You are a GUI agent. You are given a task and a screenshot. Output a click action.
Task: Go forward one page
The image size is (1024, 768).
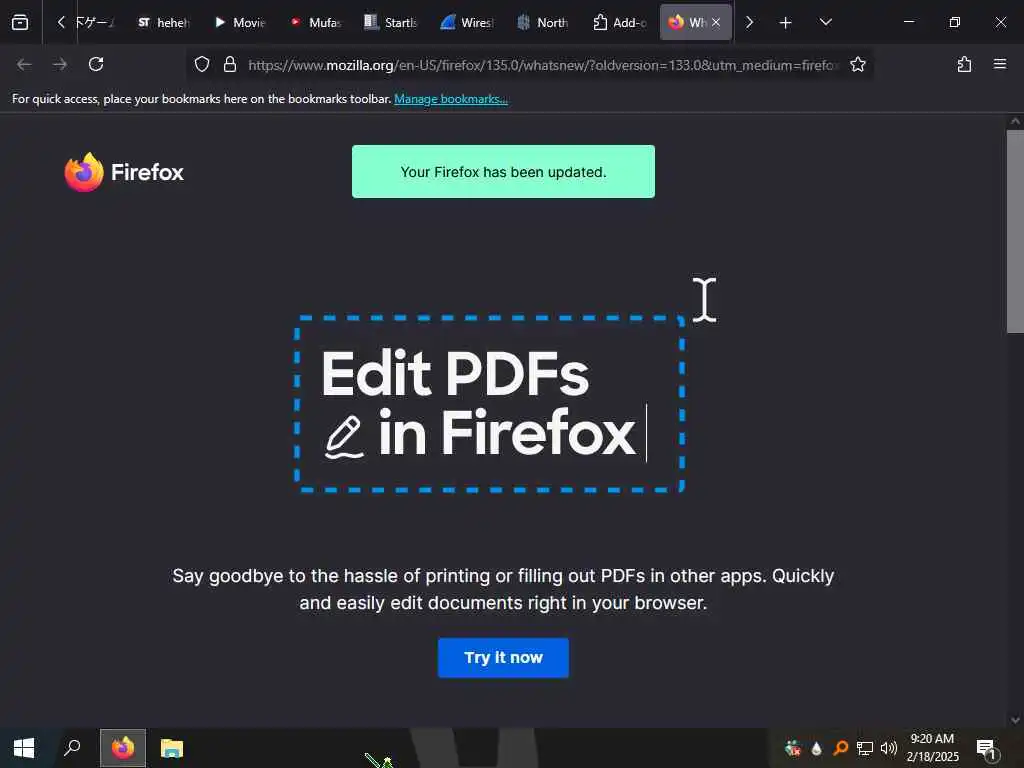(x=60, y=64)
